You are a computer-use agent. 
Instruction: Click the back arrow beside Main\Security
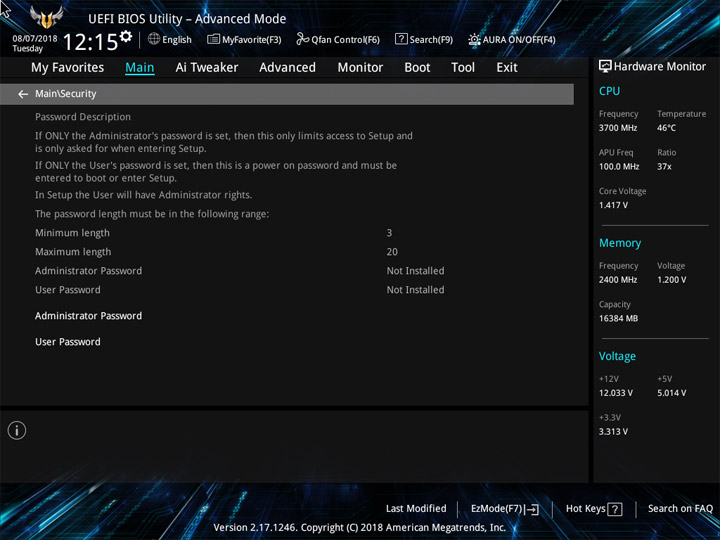23,94
